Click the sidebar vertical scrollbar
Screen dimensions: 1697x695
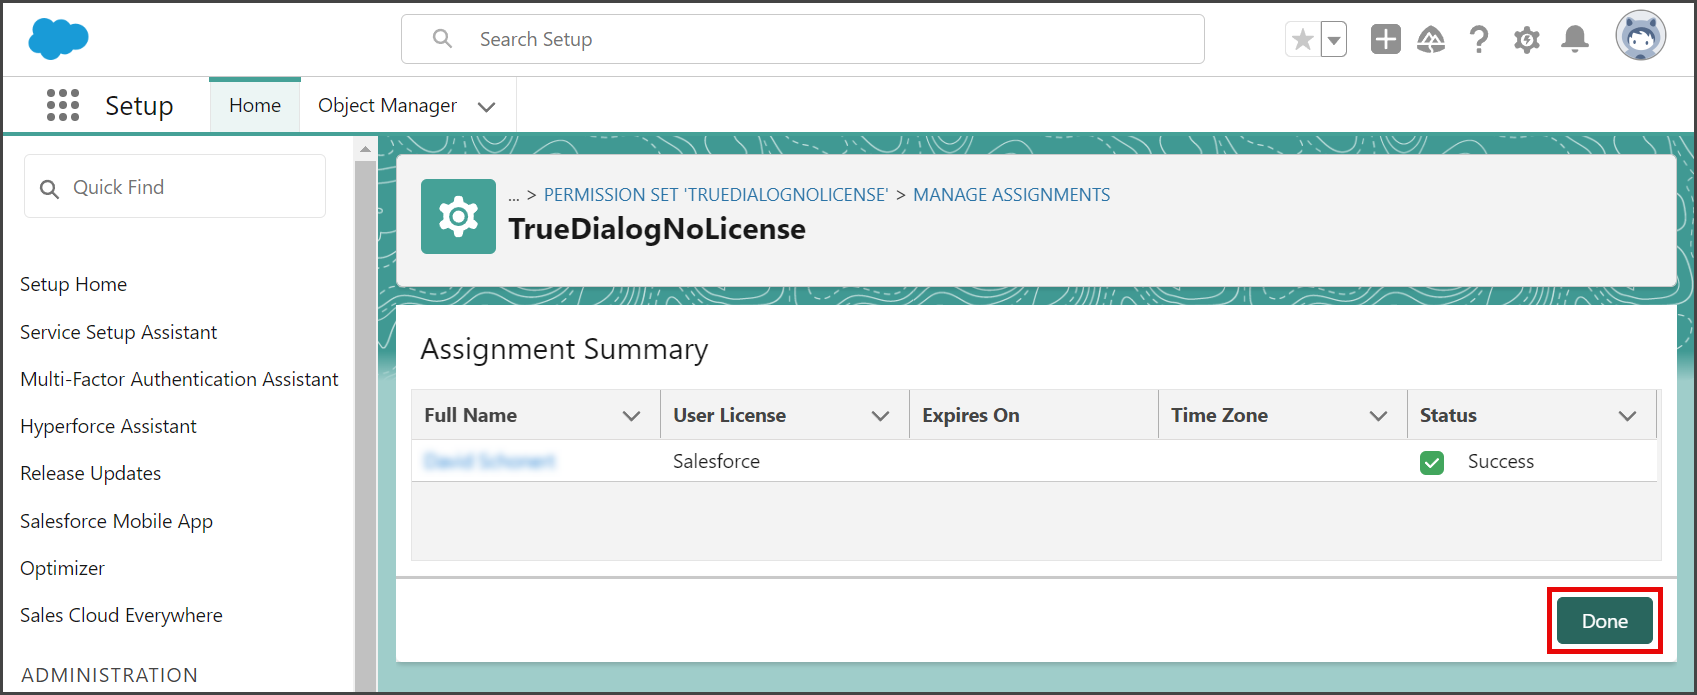tap(365, 415)
